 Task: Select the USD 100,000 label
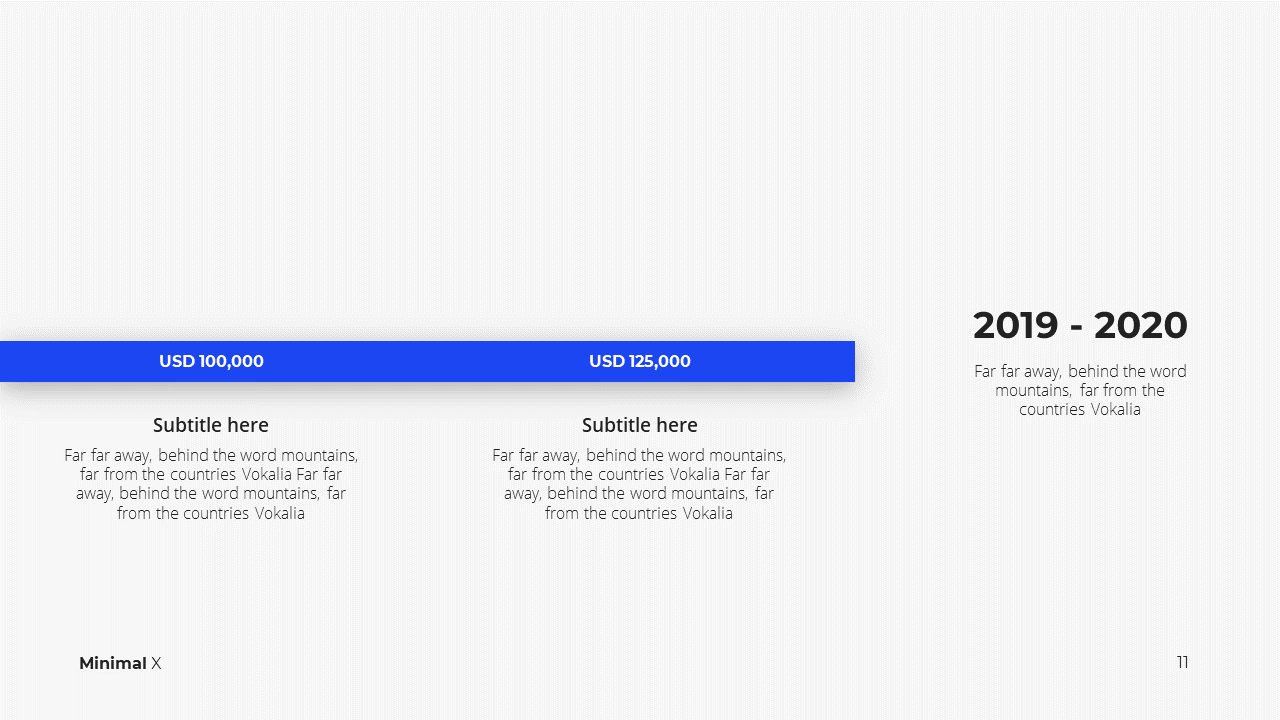coord(211,361)
